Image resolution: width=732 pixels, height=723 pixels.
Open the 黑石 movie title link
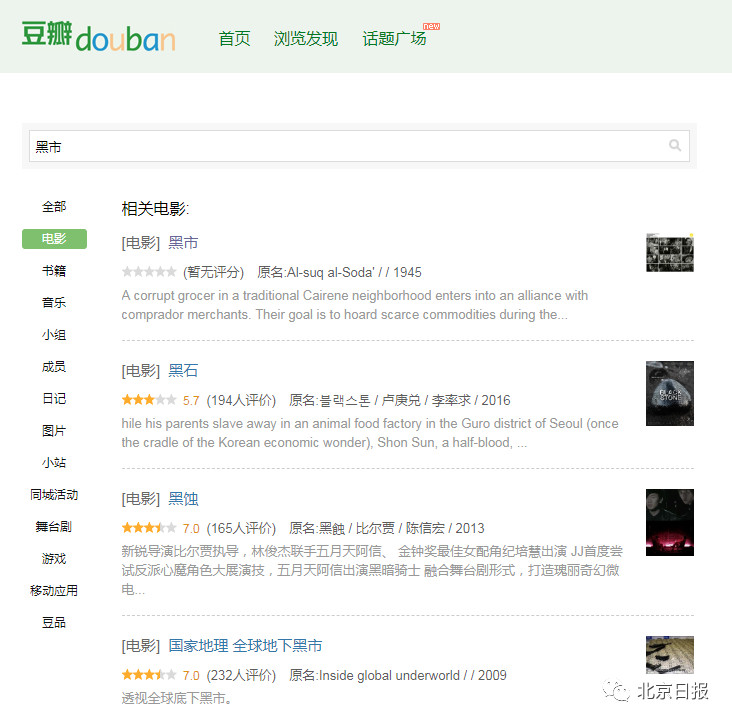click(183, 371)
